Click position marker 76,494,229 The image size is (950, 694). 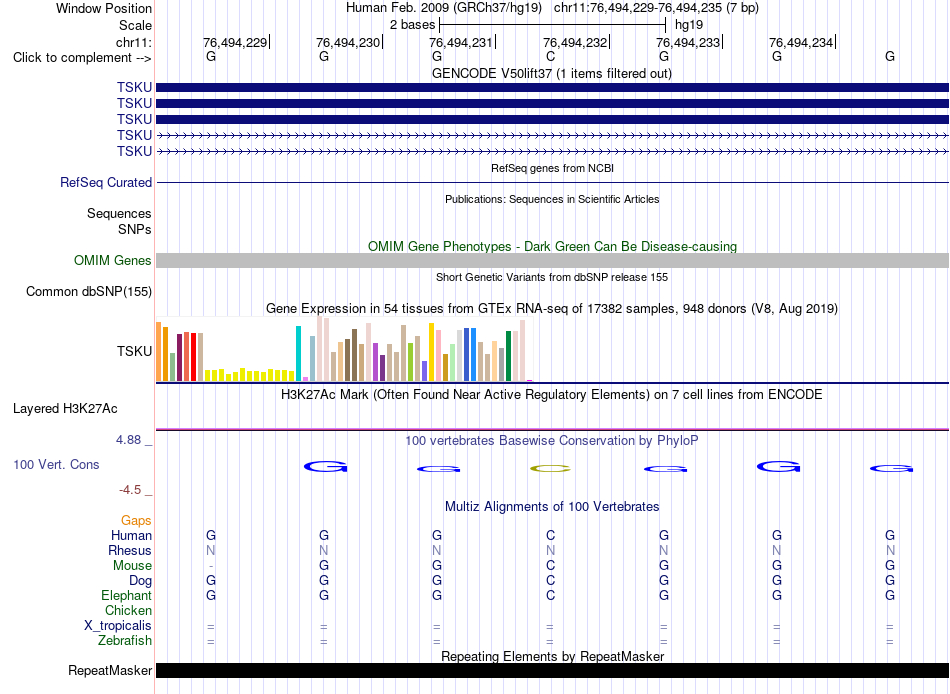click(235, 42)
